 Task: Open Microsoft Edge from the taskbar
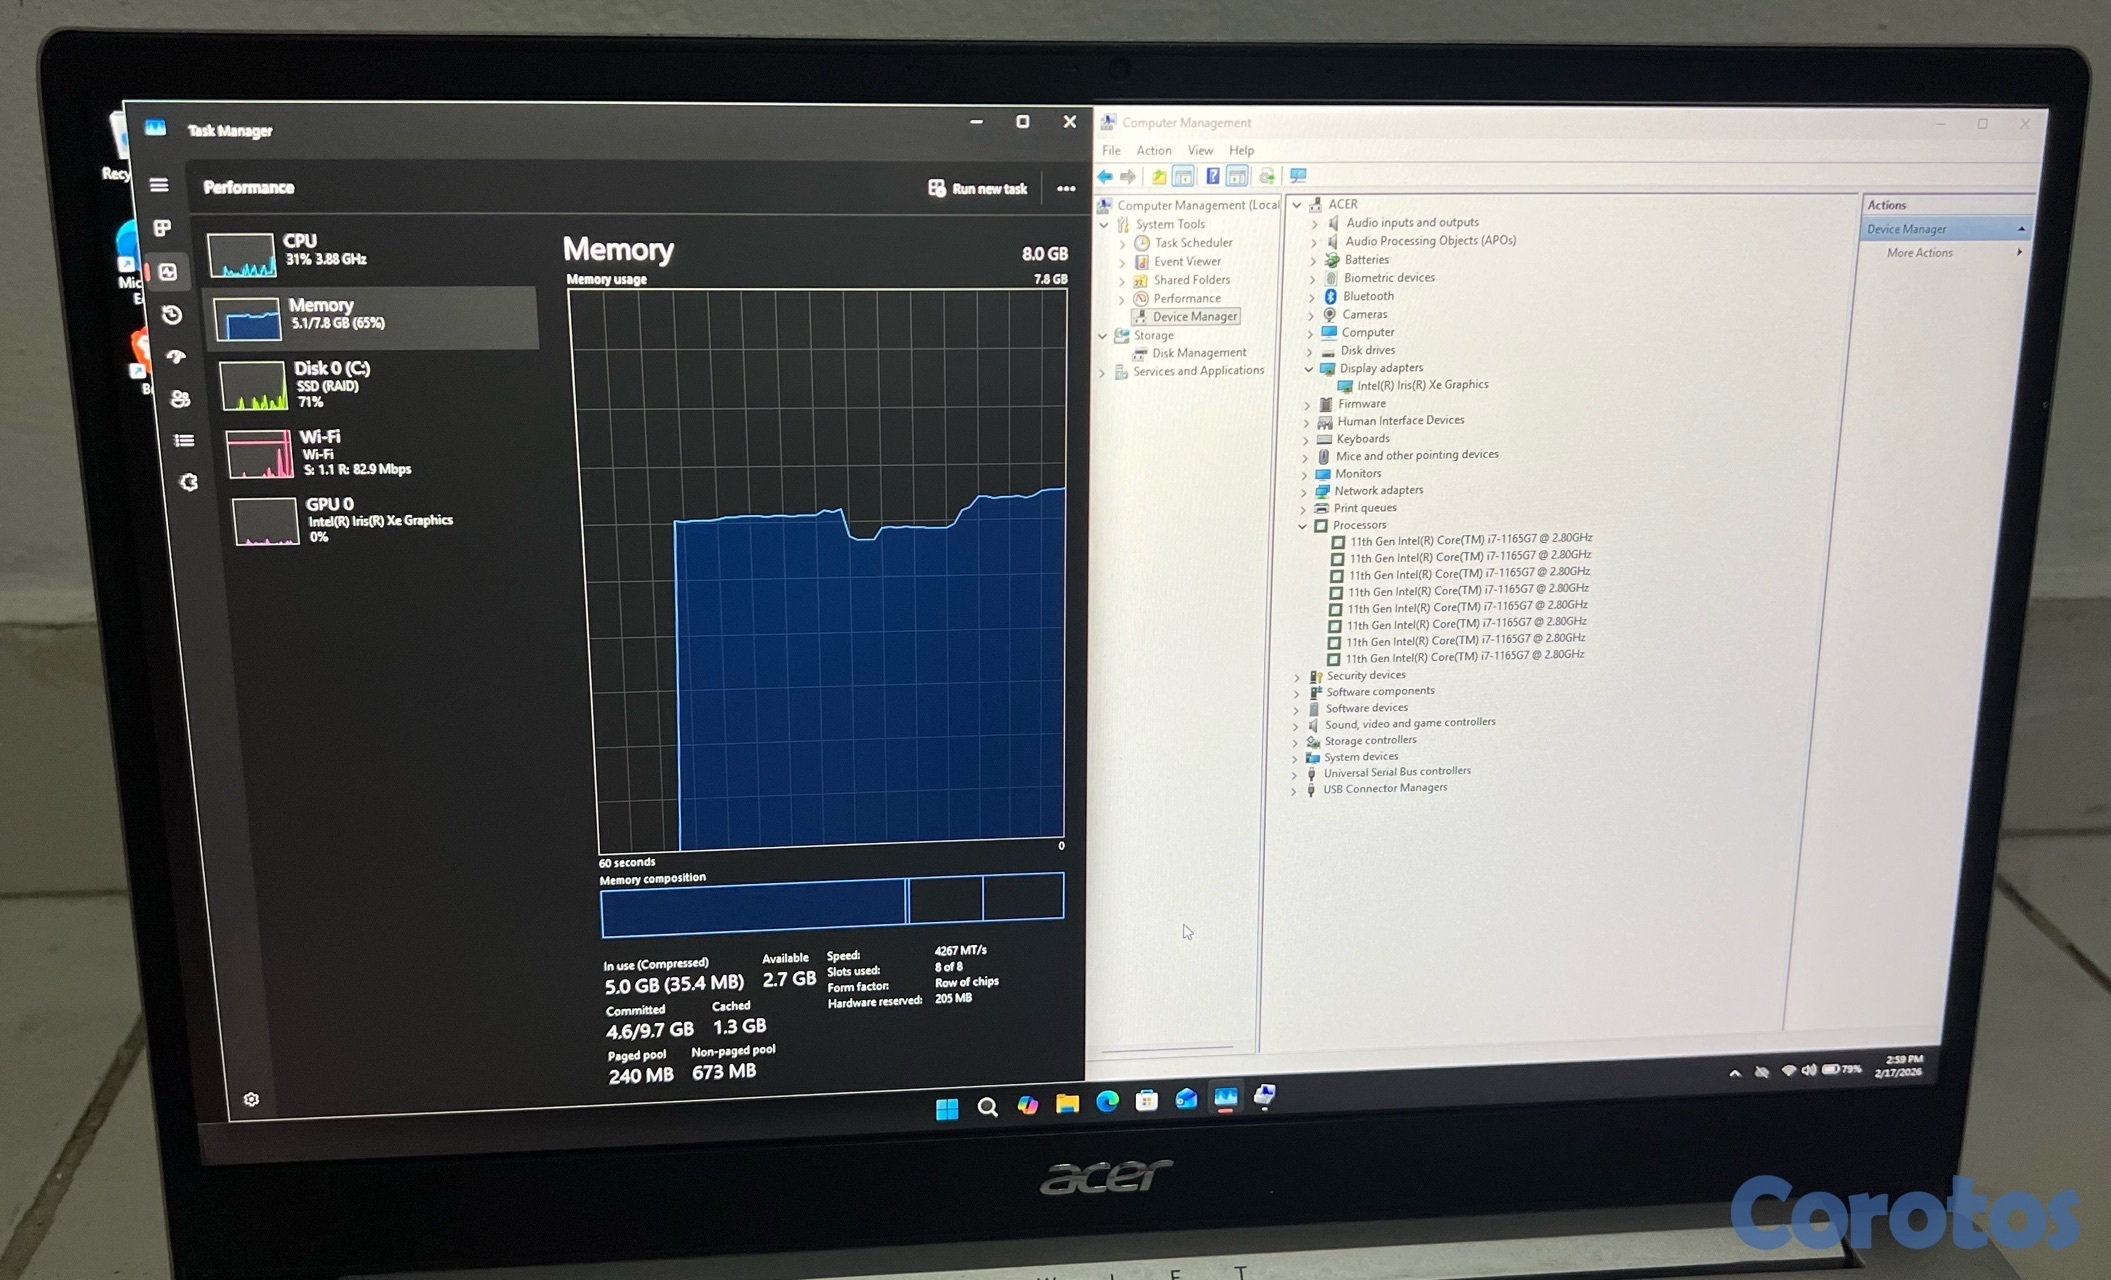point(1107,1101)
